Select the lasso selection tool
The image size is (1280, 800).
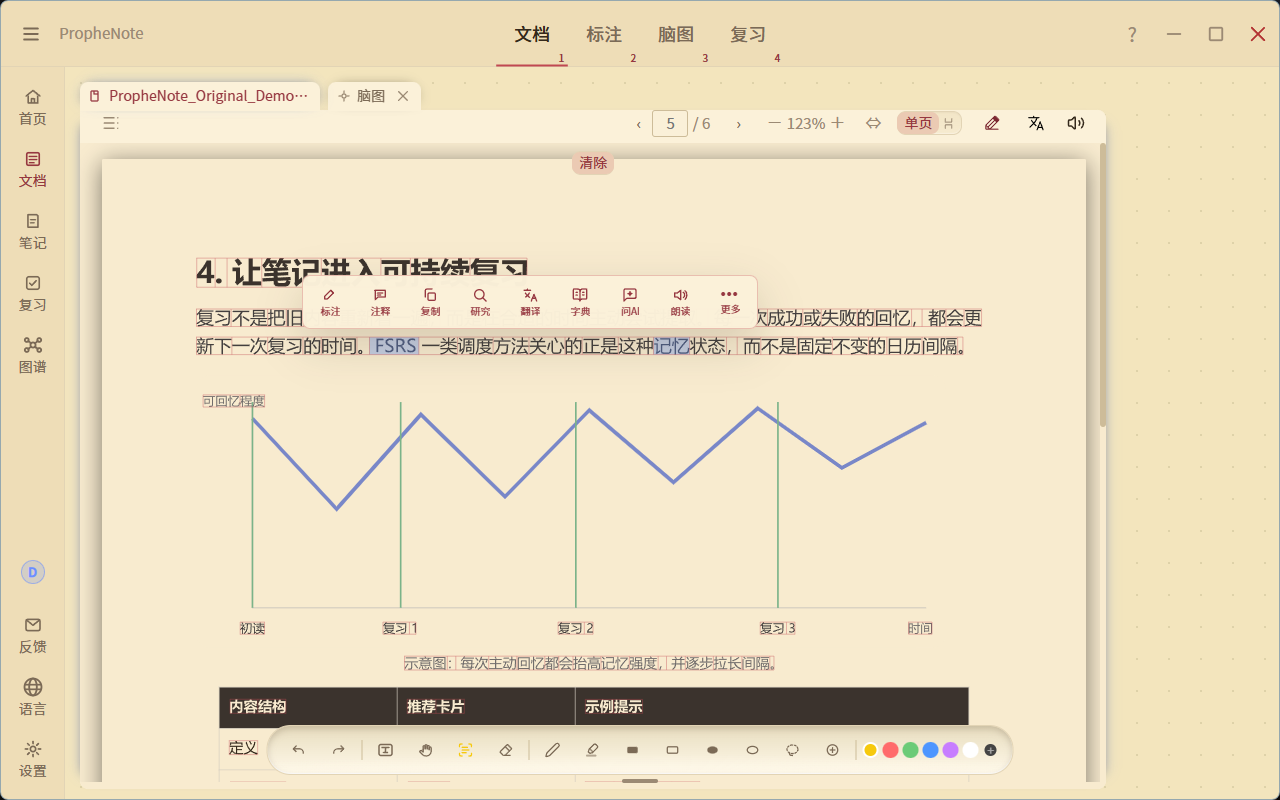(x=792, y=750)
